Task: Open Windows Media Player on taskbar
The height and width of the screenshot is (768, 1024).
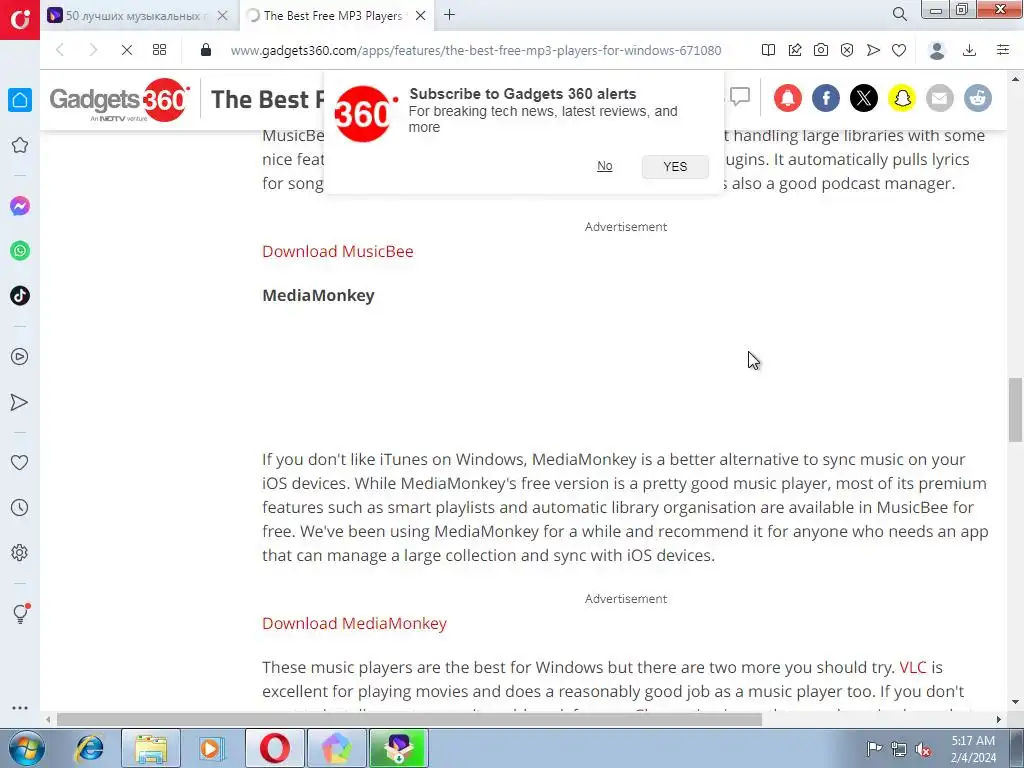Action: (x=211, y=748)
